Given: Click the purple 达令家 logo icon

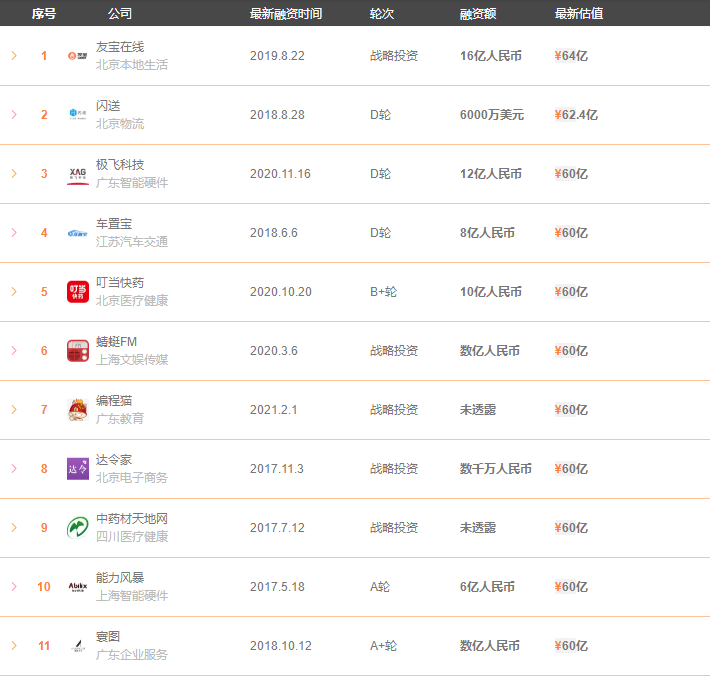Looking at the screenshot, I should (77, 469).
